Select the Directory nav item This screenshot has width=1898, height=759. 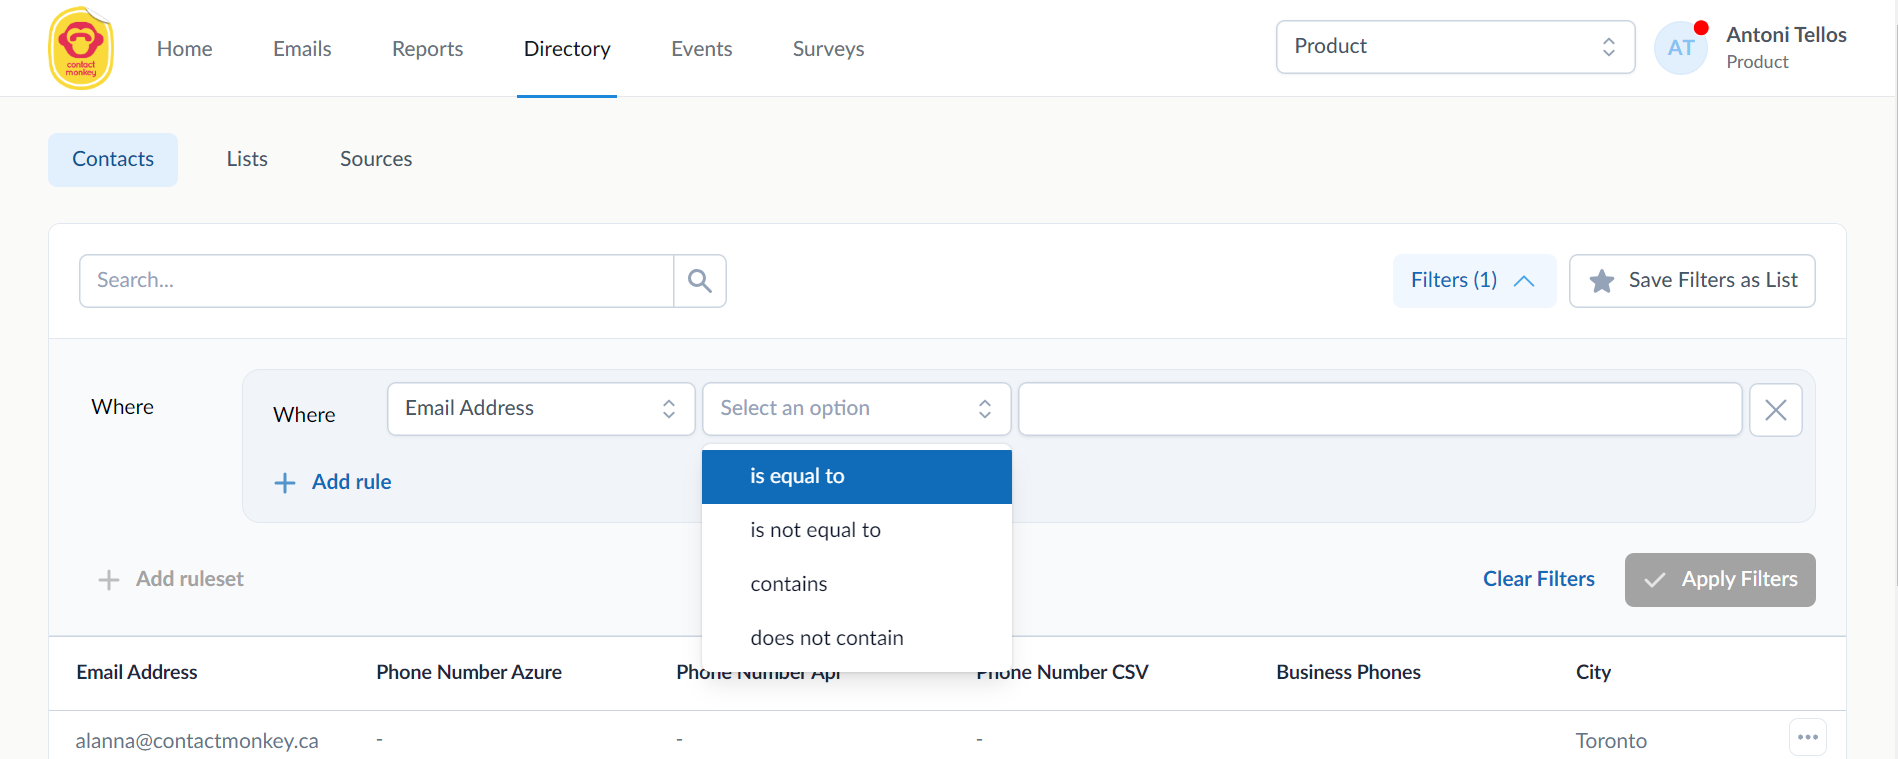567,49
